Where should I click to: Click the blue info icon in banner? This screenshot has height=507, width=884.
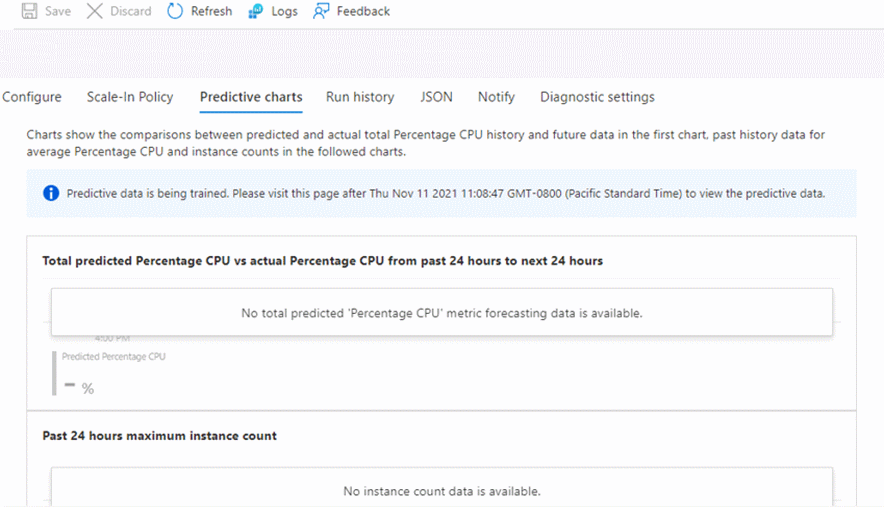[x=50, y=193]
